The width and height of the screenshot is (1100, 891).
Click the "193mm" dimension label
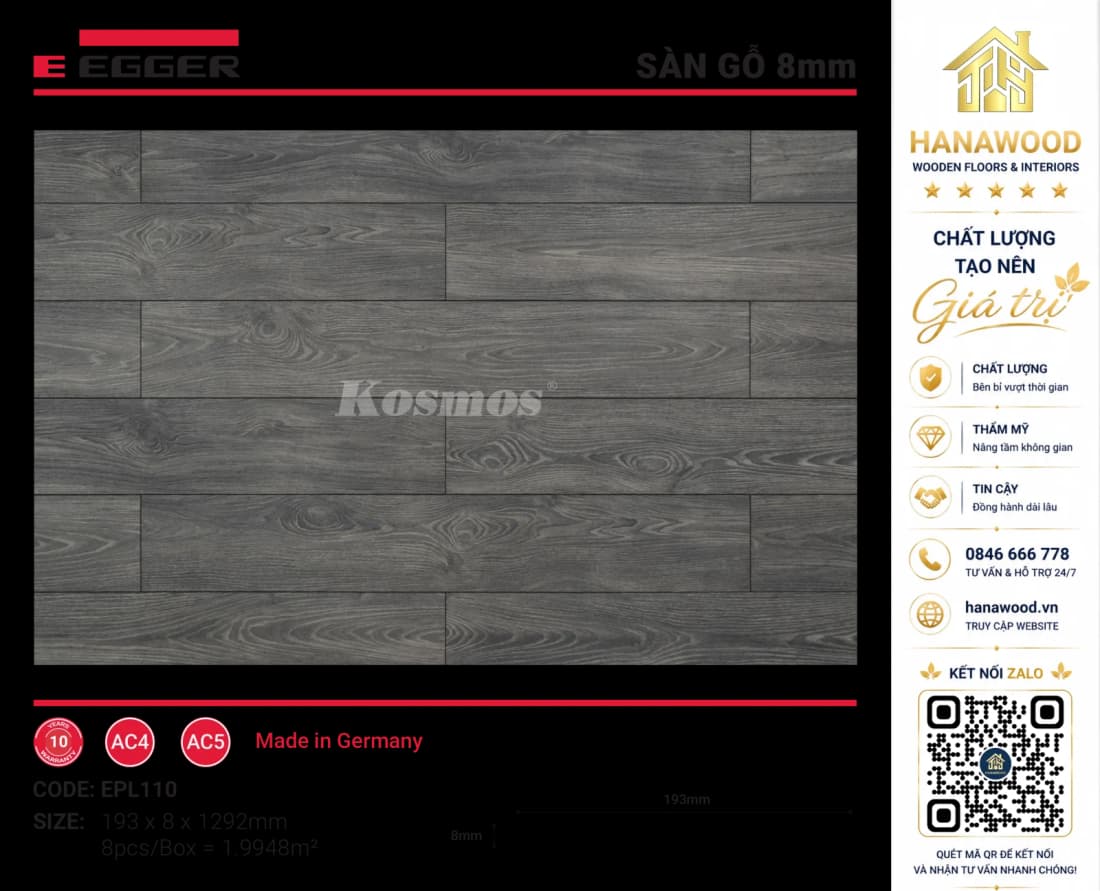[687, 799]
